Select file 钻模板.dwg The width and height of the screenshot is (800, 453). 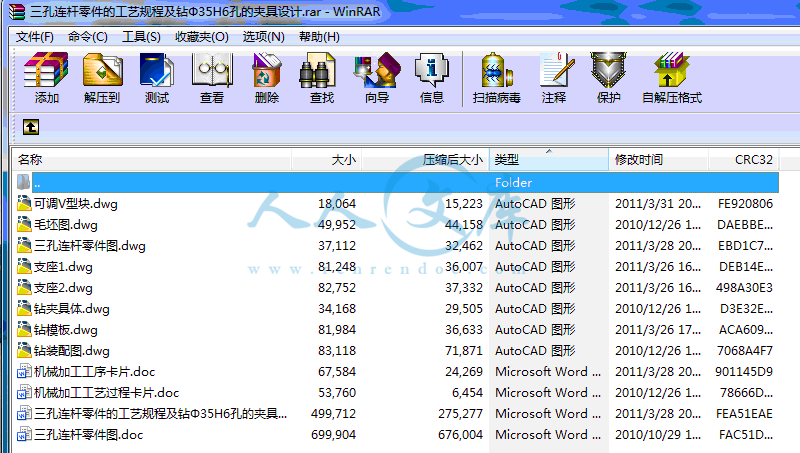point(65,330)
